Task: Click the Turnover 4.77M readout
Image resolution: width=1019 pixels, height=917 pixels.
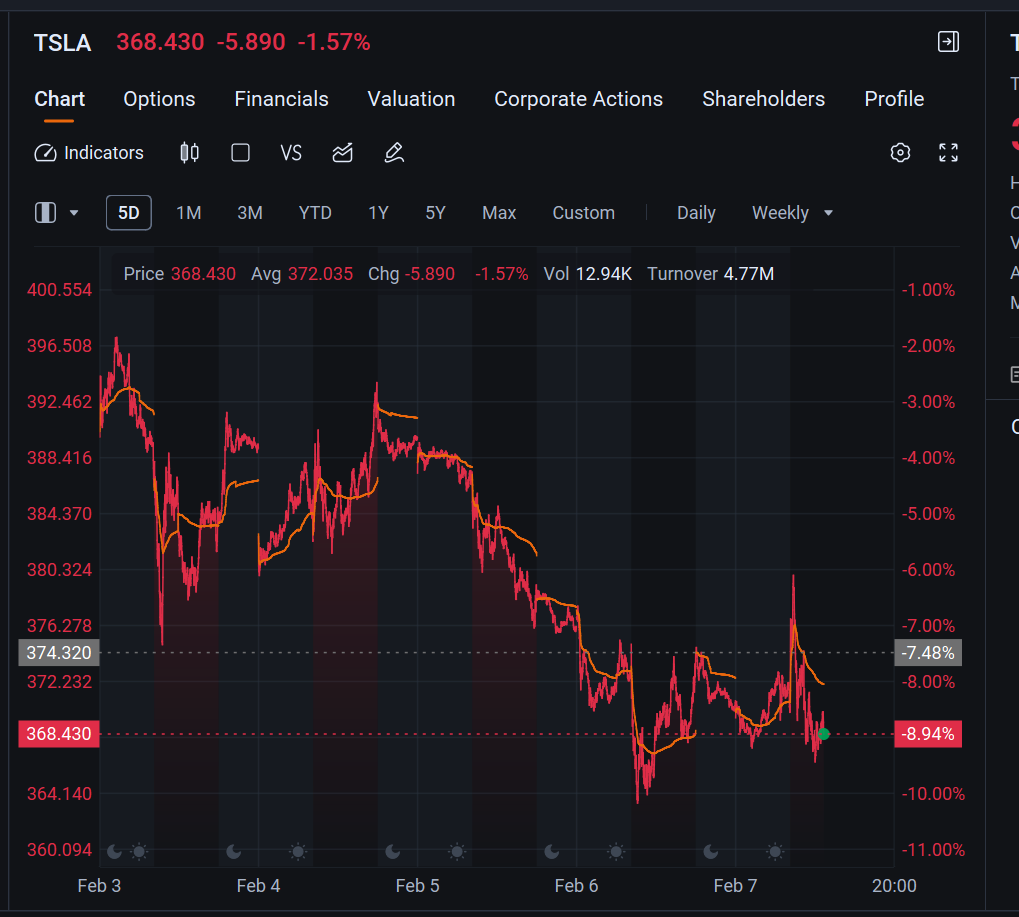Action: (710, 274)
